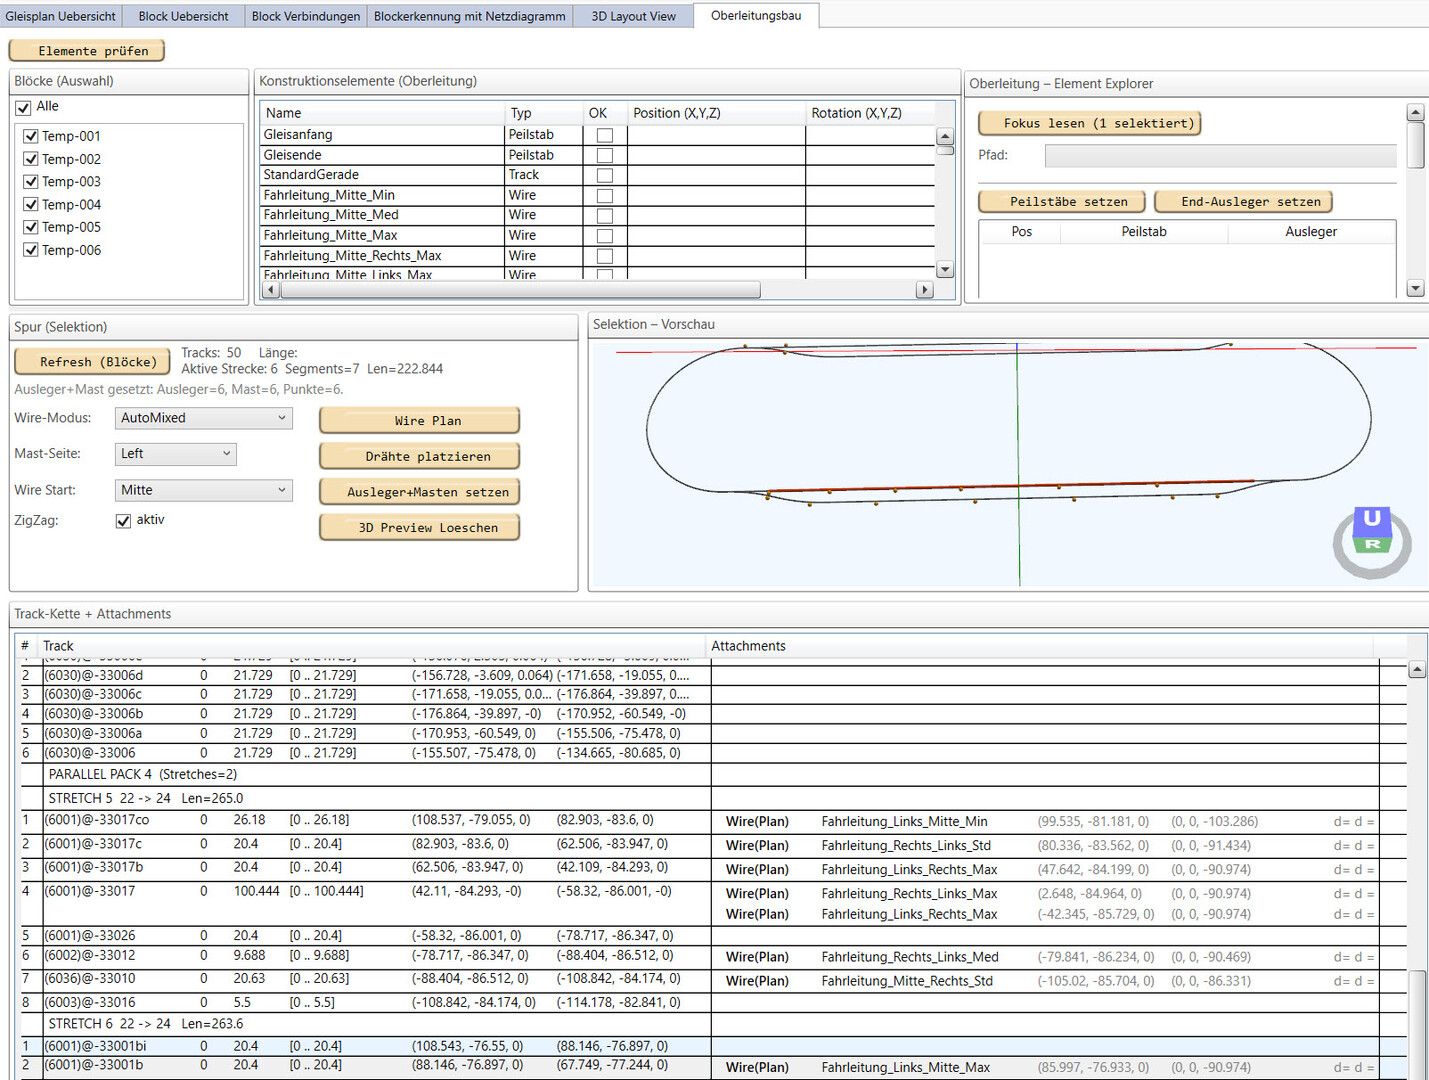Disable the ZigZag aktiv checkbox
This screenshot has height=1080, width=1429.
124,521
